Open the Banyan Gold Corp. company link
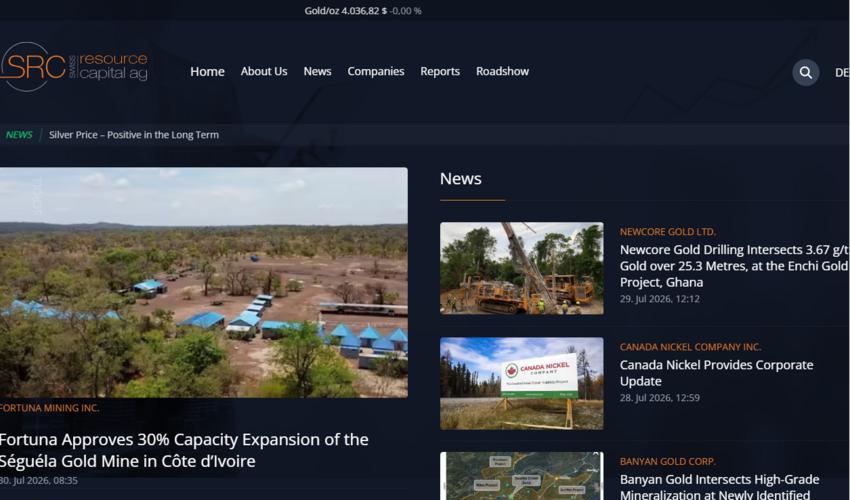 (668, 461)
